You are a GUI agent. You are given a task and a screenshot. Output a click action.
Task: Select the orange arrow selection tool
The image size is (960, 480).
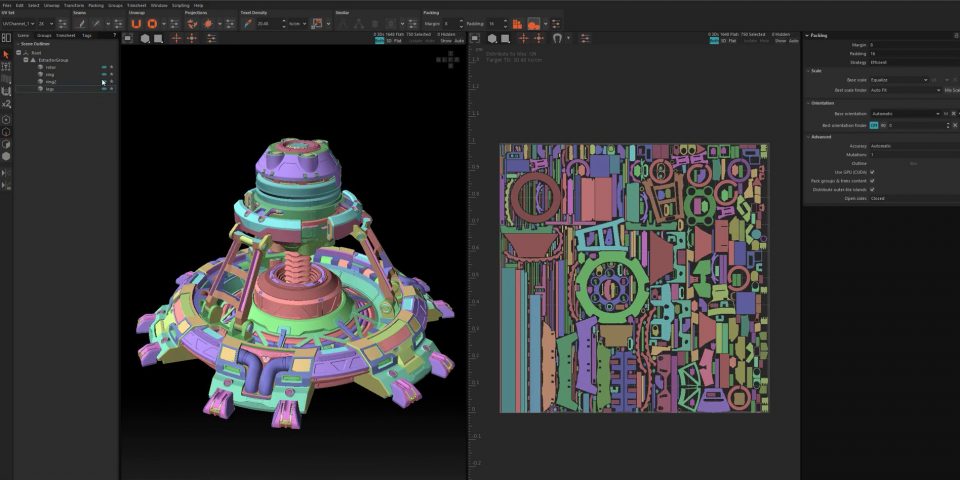click(x=6, y=54)
